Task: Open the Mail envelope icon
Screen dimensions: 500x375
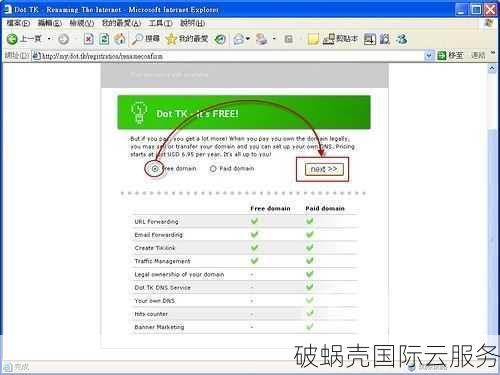Action: coord(239,39)
